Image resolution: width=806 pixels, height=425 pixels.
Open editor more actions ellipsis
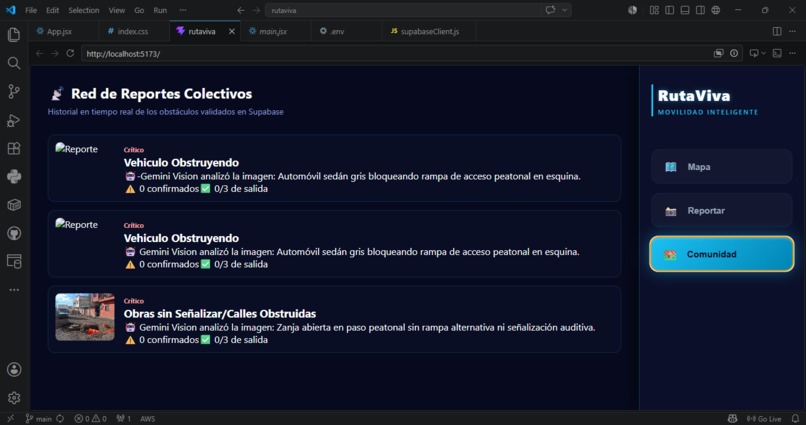(792, 31)
